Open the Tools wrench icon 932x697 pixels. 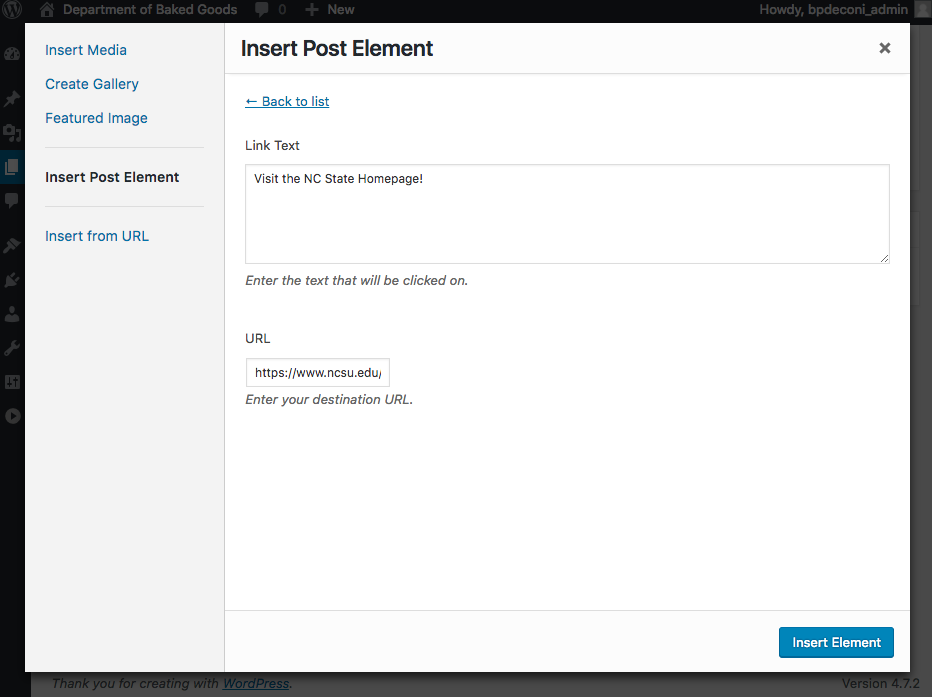pos(12,348)
